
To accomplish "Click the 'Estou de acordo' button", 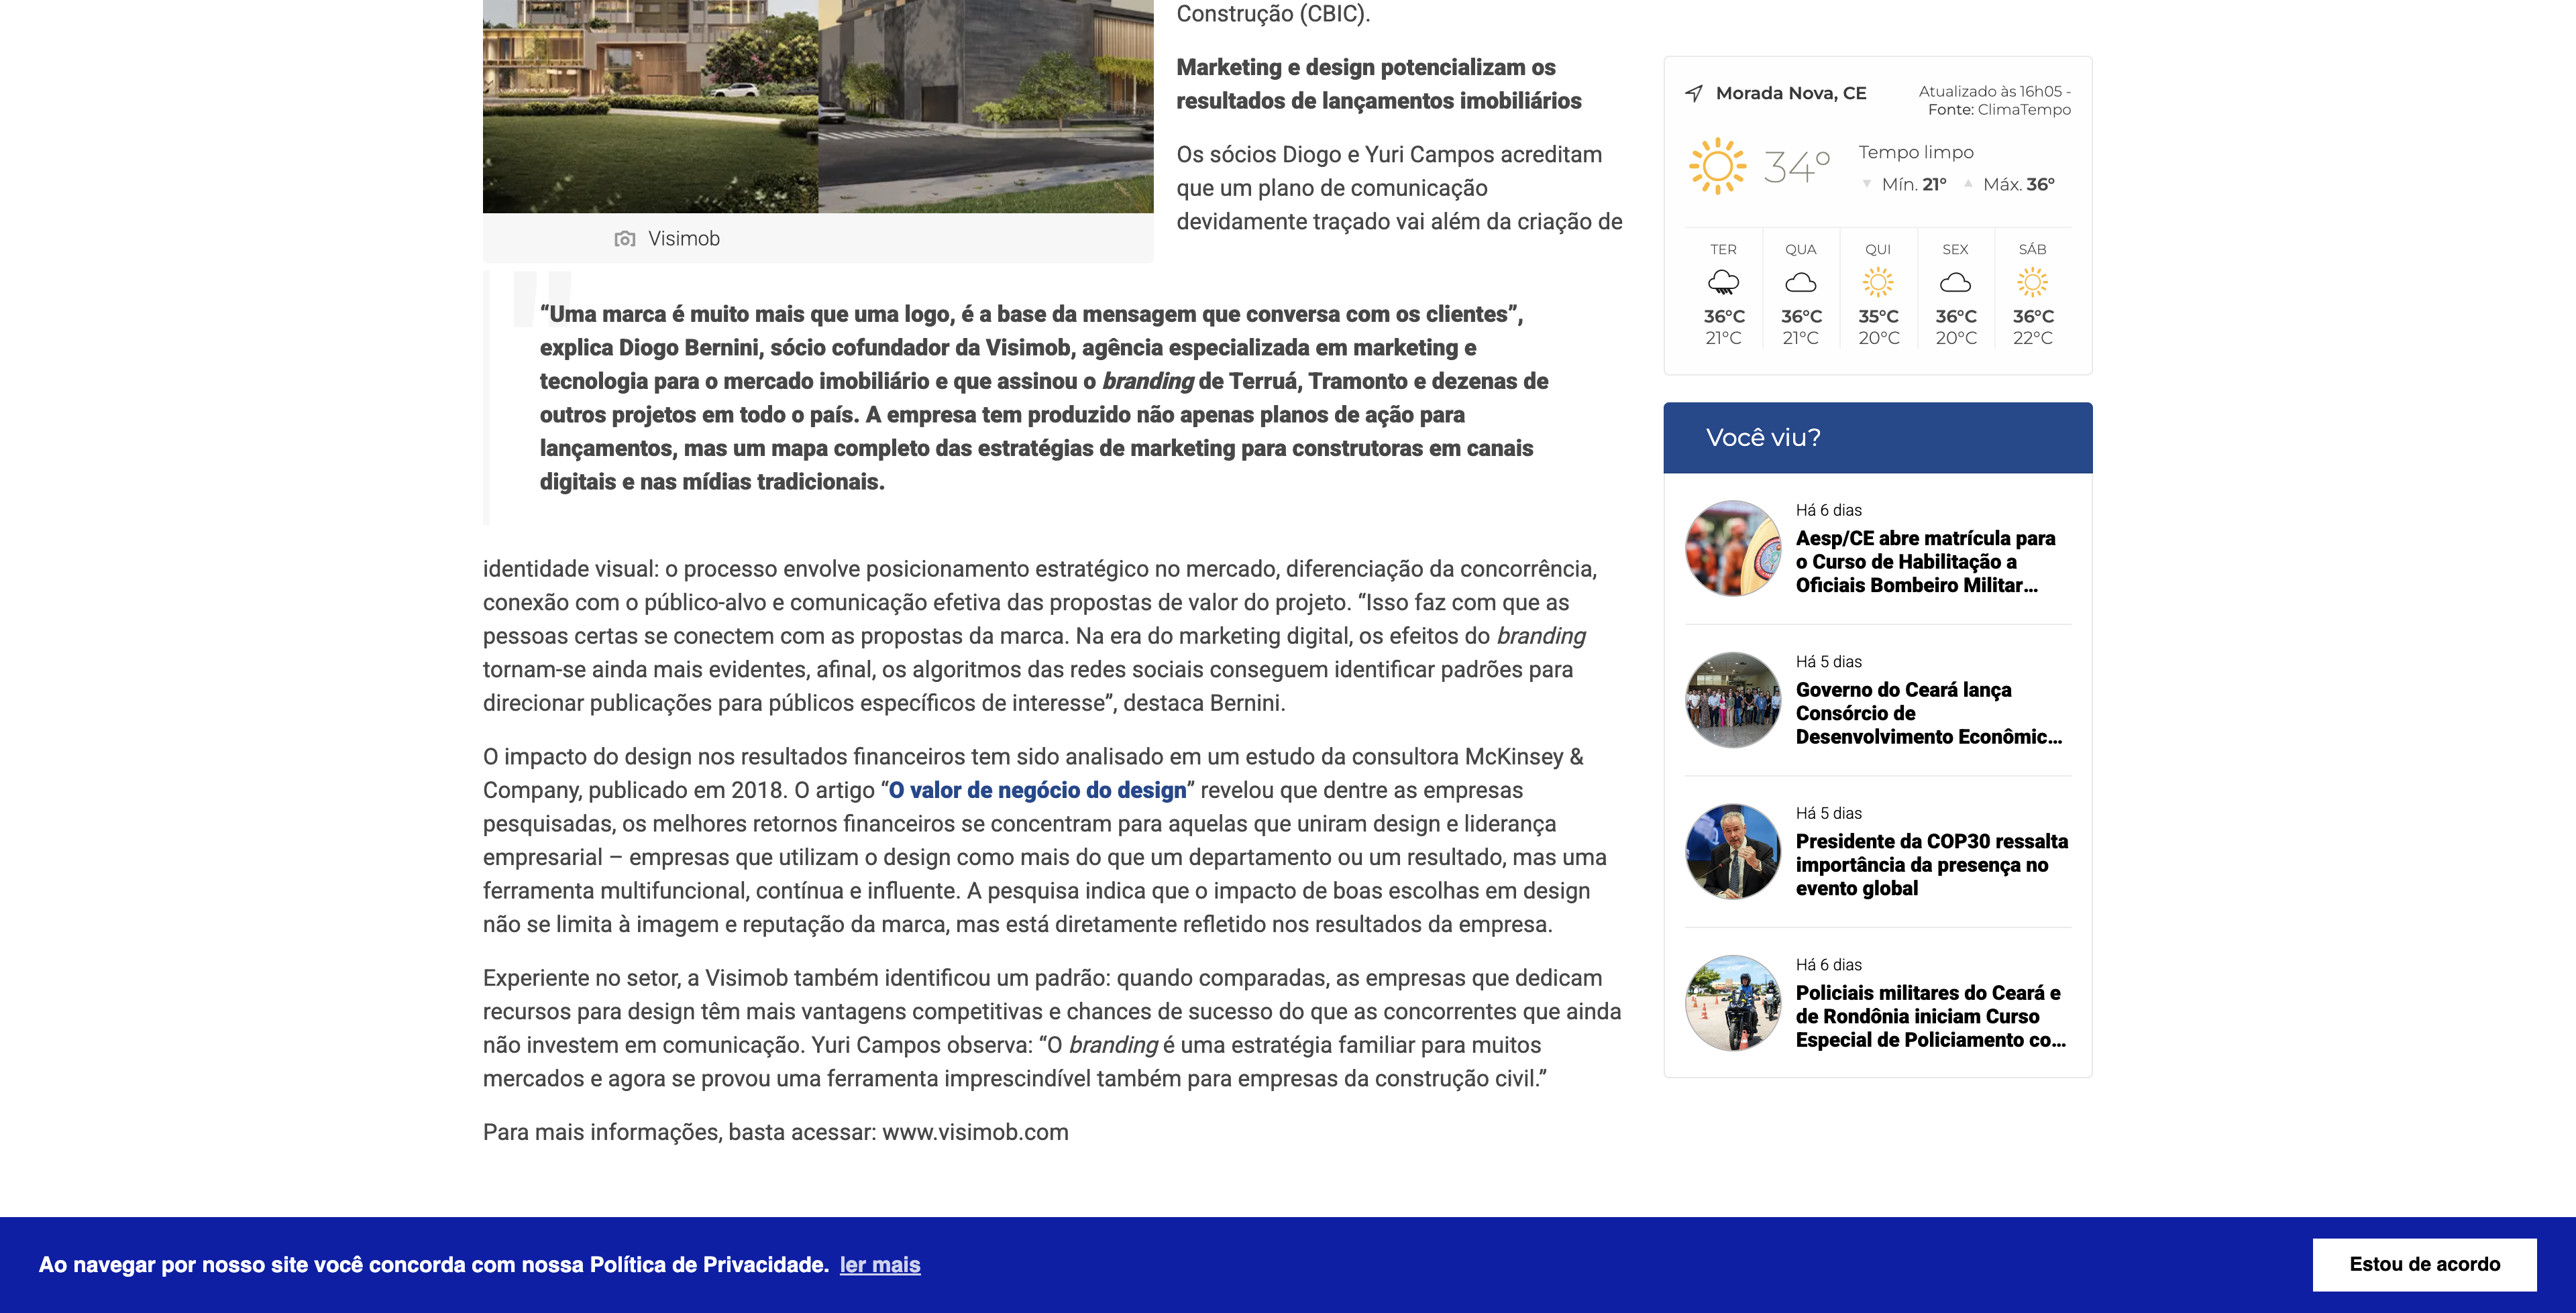I will tap(2424, 1265).
